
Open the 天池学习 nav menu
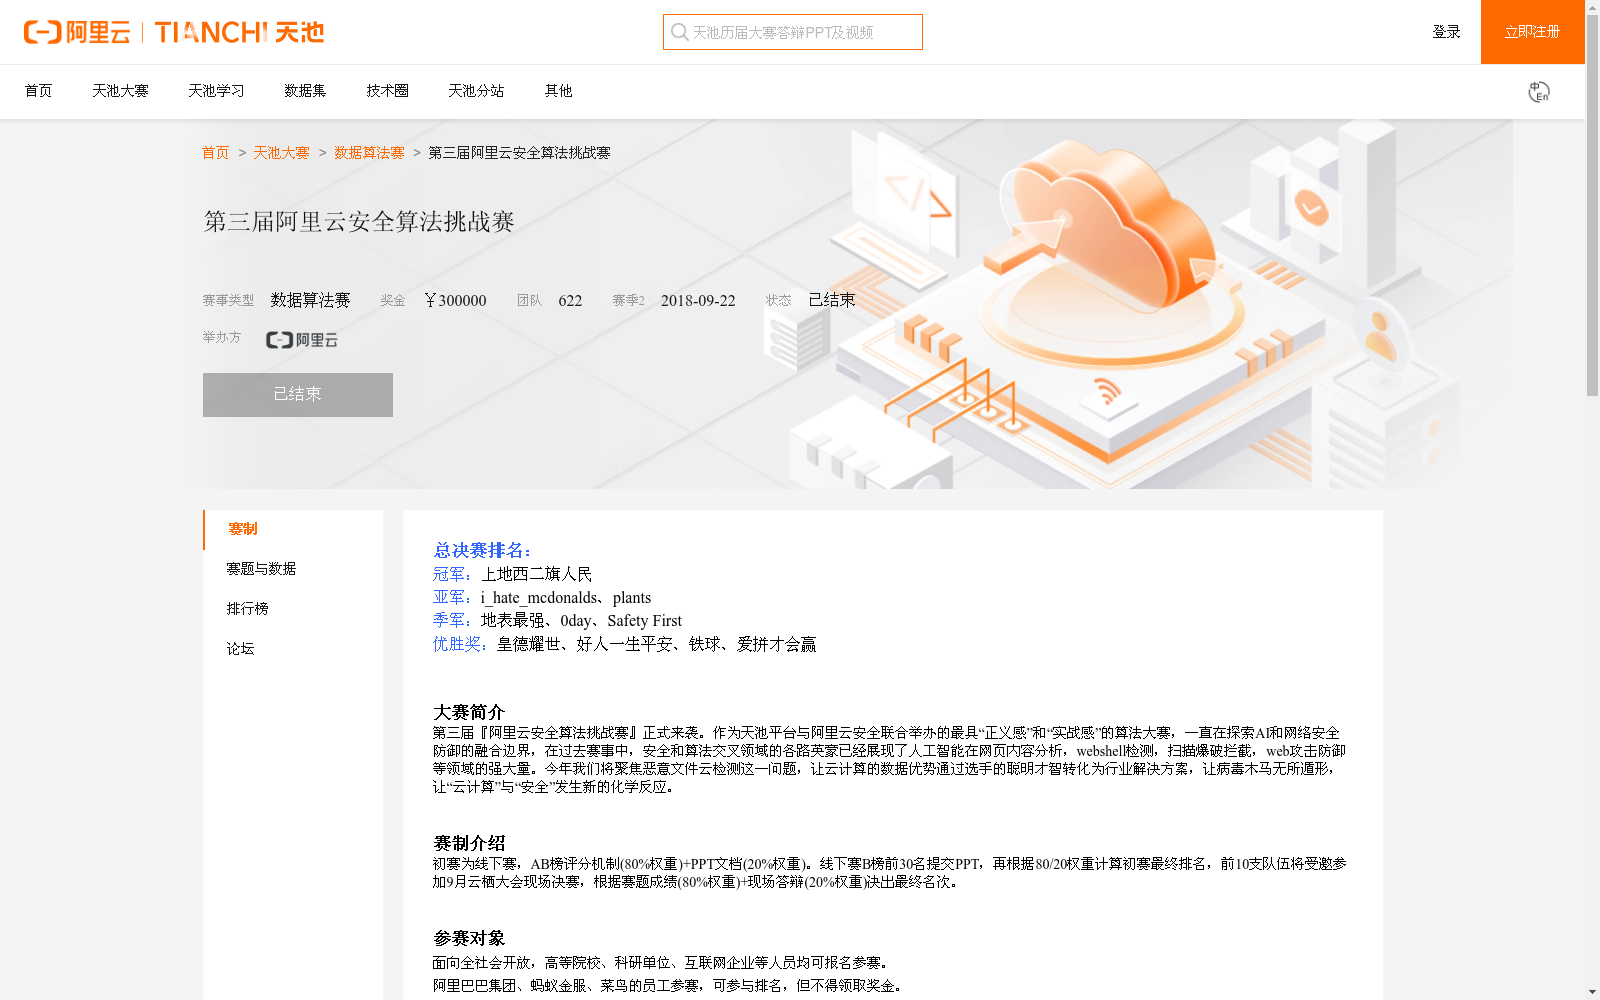216,91
